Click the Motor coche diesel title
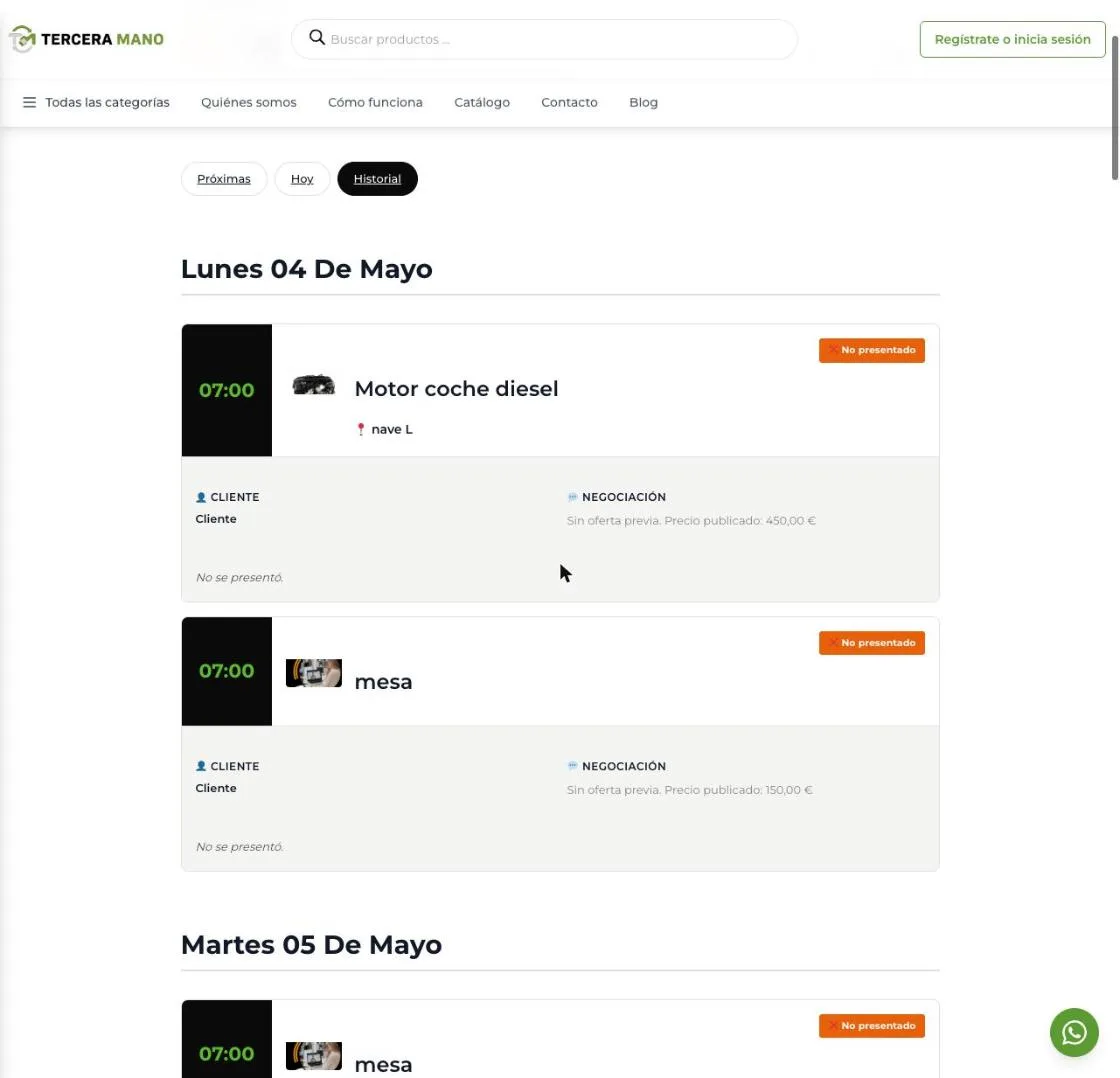The height and width of the screenshot is (1078, 1120). tap(456, 389)
